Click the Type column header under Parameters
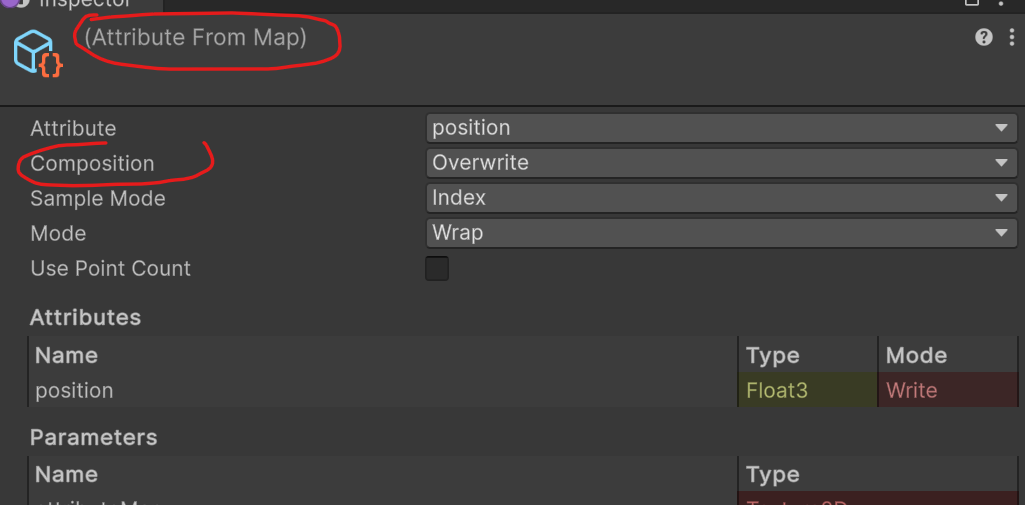 [772, 474]
